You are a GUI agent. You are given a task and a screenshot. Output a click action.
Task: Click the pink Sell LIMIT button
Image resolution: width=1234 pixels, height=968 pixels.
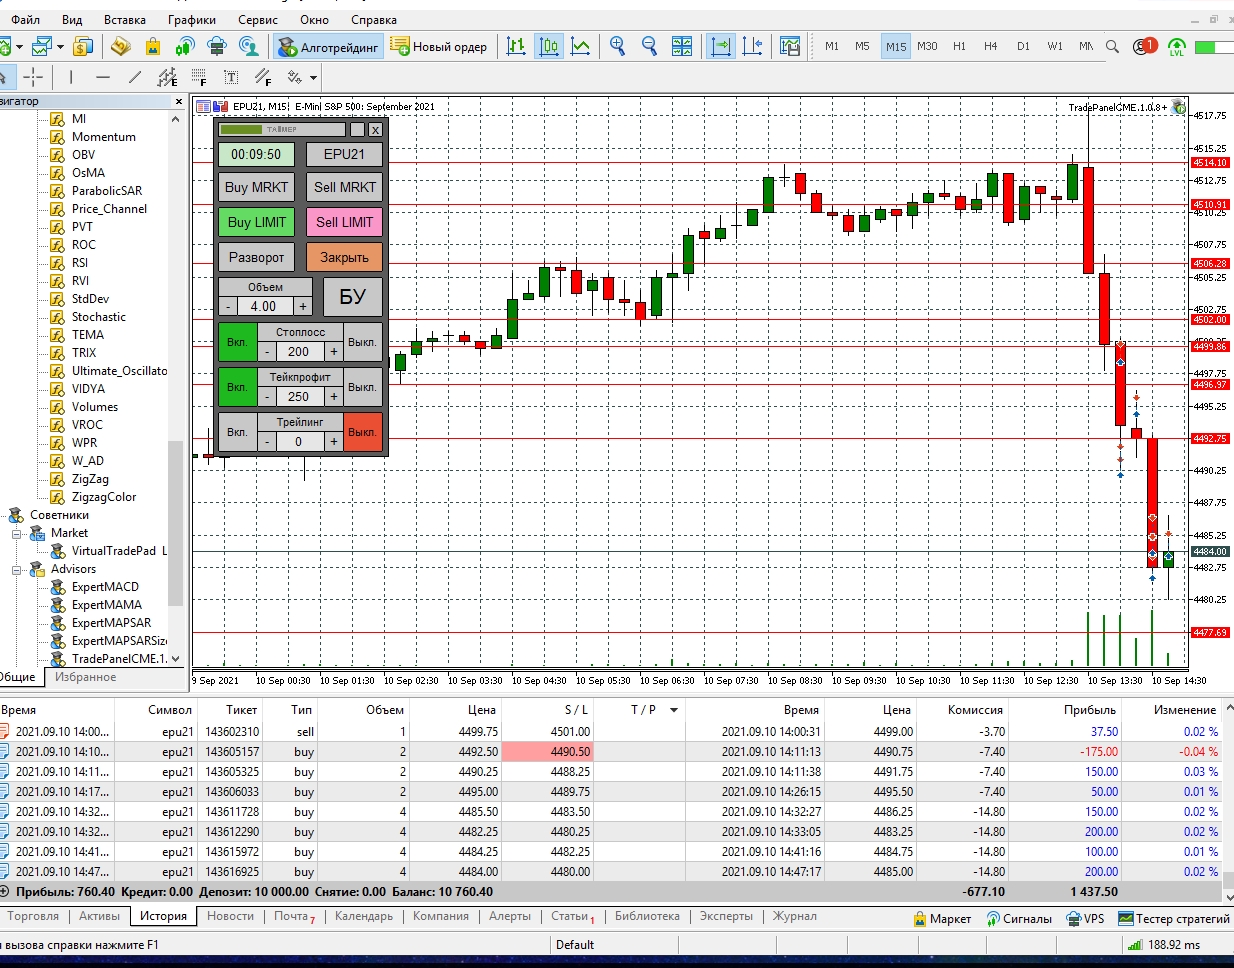point(345,222)
